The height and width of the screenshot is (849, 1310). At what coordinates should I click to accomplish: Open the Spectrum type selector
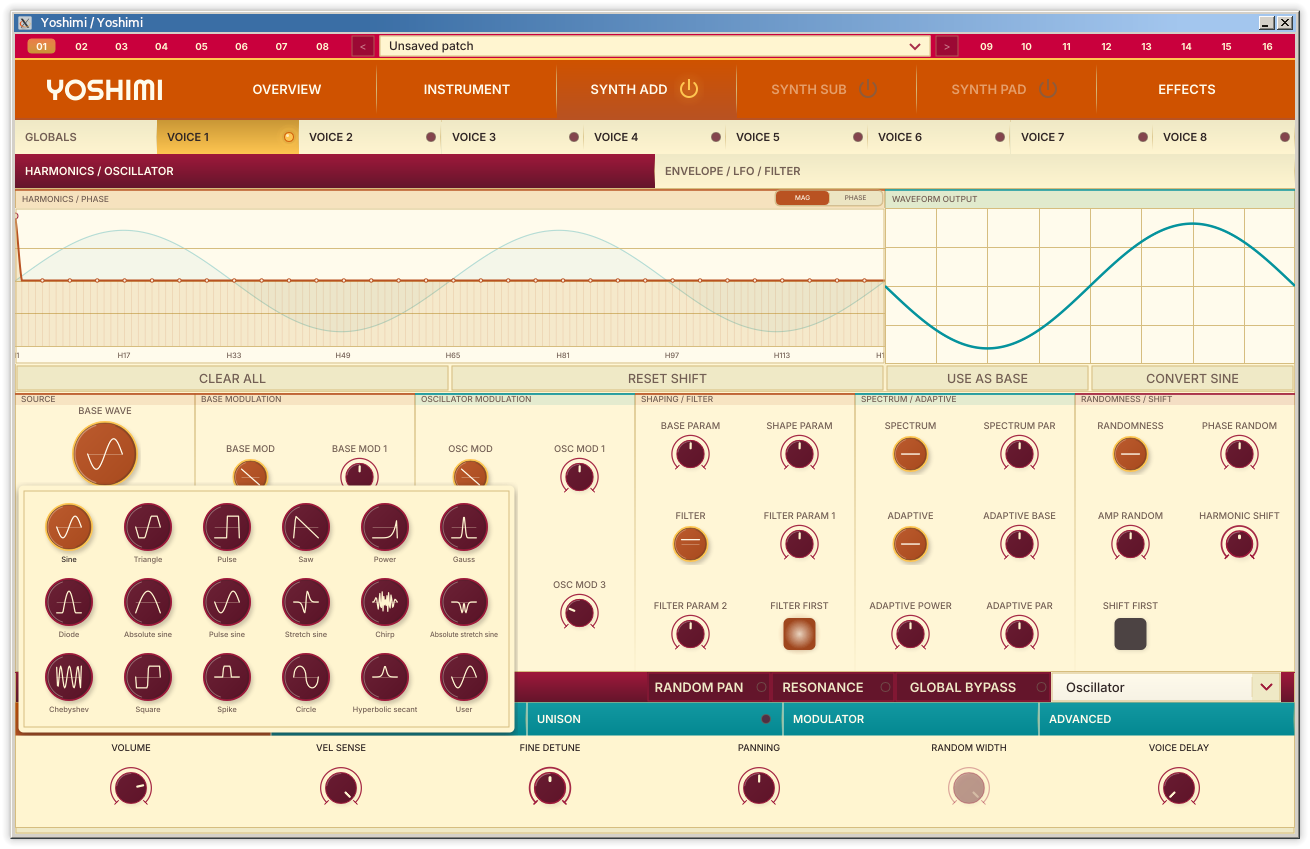click(x=910, y=454)
